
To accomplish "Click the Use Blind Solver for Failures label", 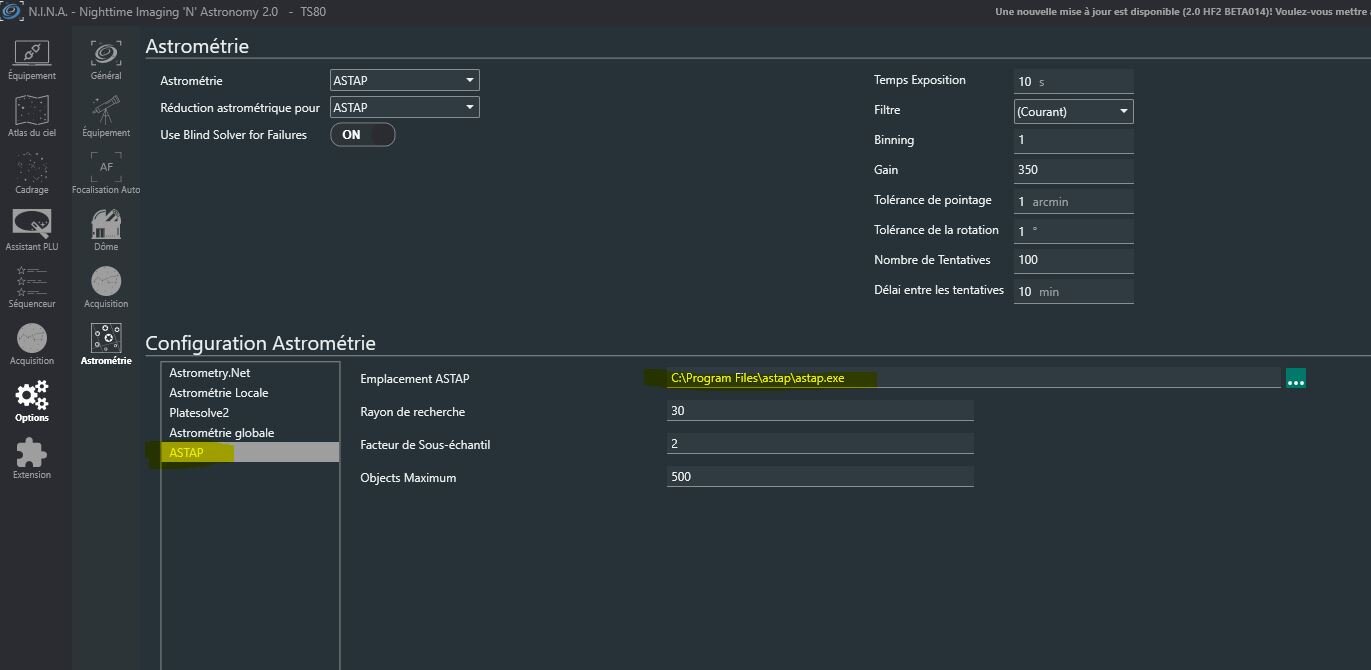I will (234, 134).
